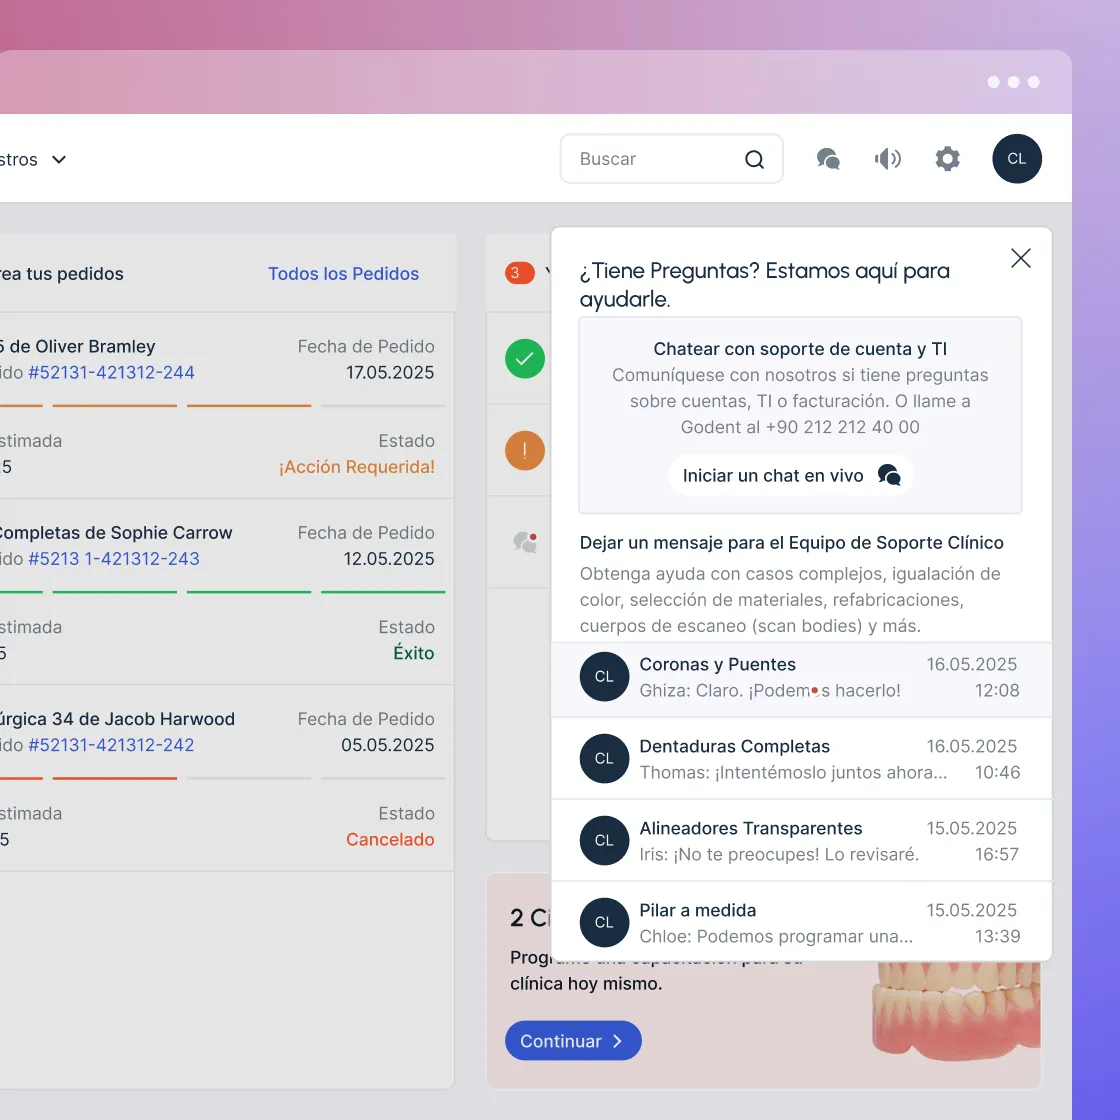The image size is (1120, 1120).
Task: Open the CL profile avatar in header
Action: (x=1016, y=159)
